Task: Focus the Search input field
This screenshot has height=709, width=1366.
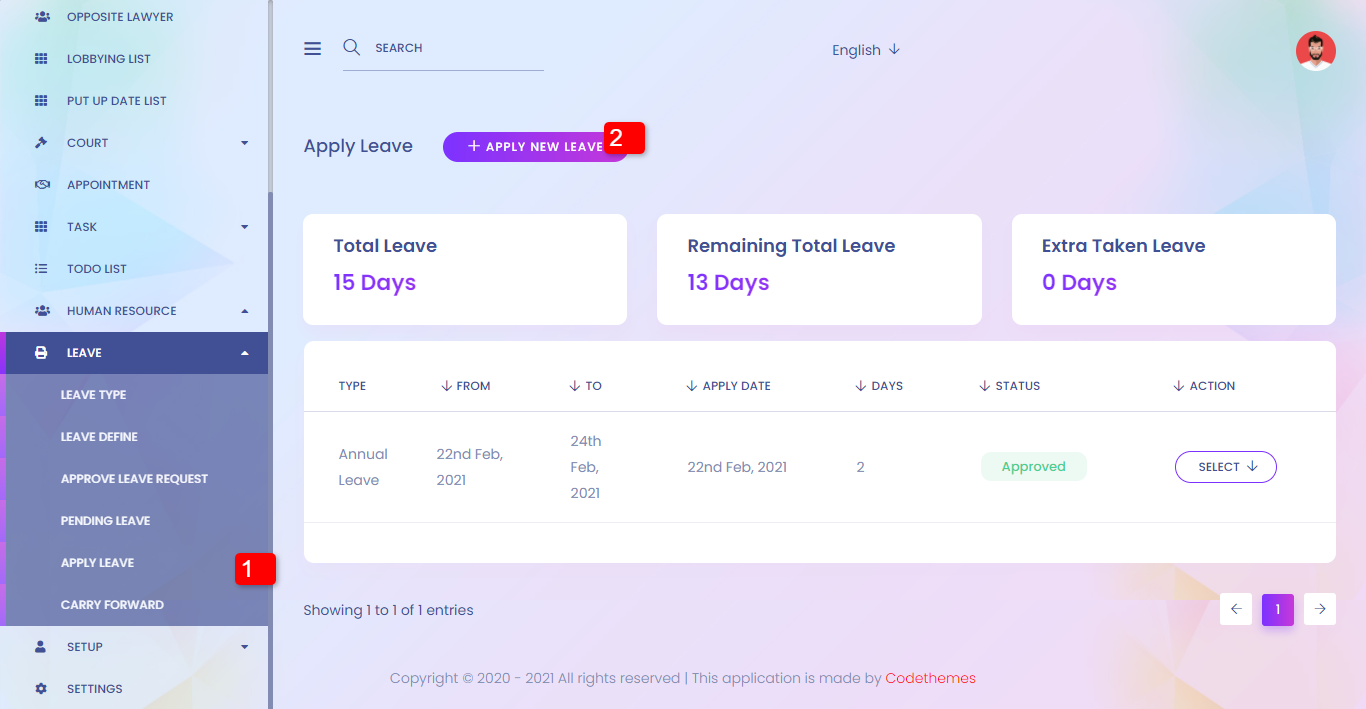Action: pos(455,48)
